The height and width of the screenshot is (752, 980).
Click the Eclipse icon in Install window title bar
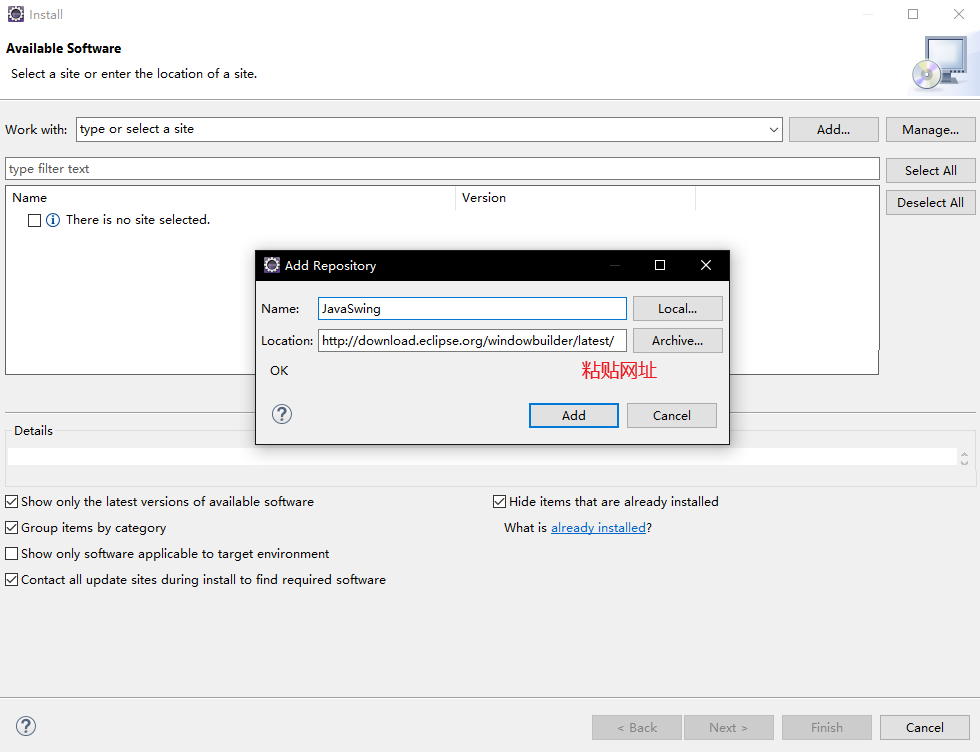coord(16,14)
